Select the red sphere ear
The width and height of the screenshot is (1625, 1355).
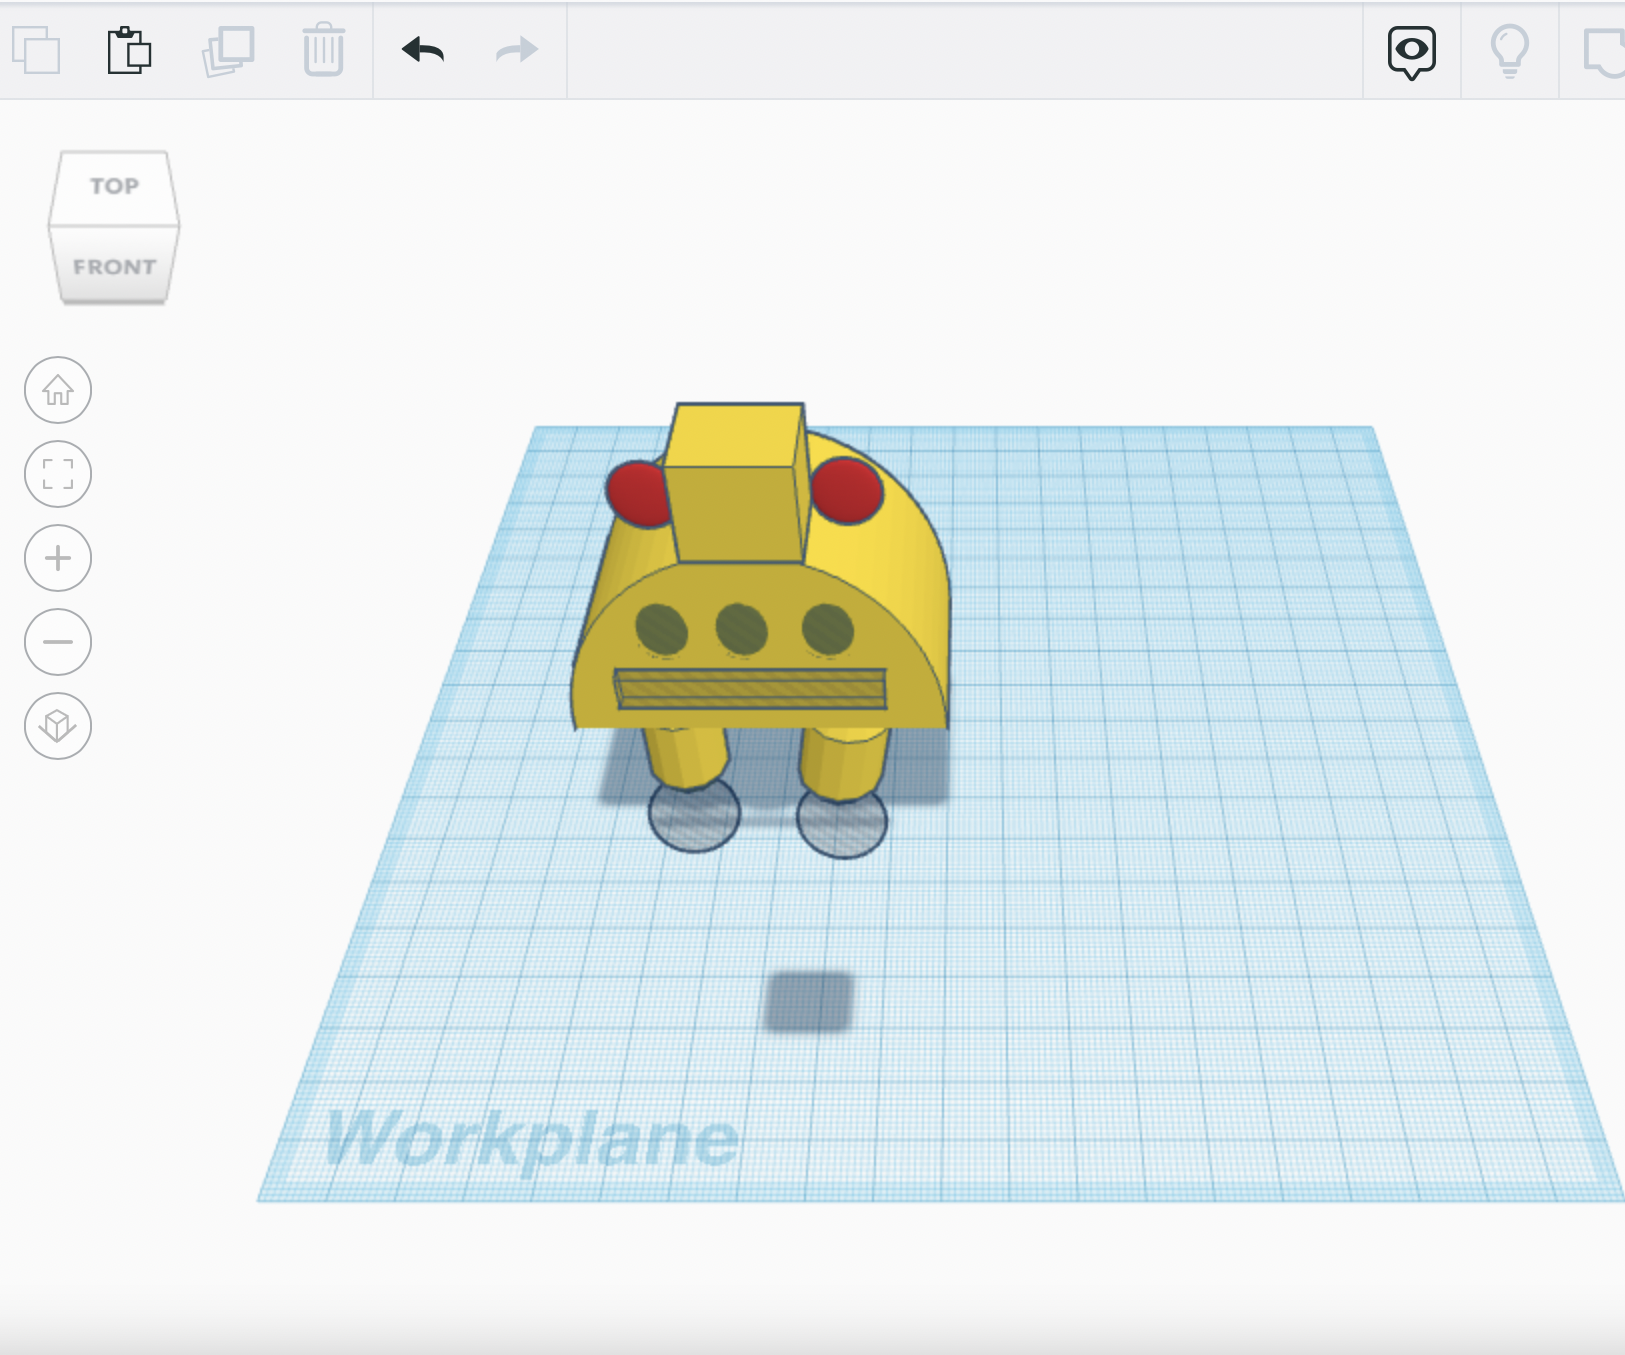click(x=848, y=490)
